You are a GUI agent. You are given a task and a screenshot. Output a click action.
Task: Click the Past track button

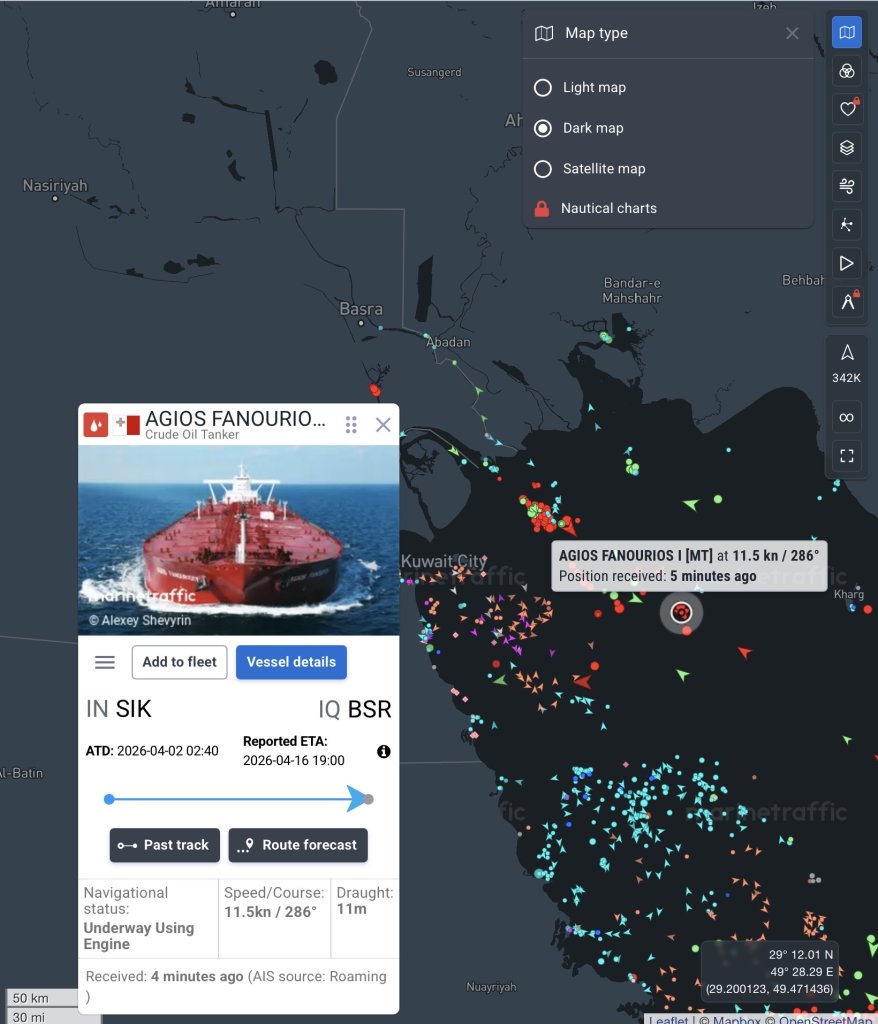click(165, 845)
